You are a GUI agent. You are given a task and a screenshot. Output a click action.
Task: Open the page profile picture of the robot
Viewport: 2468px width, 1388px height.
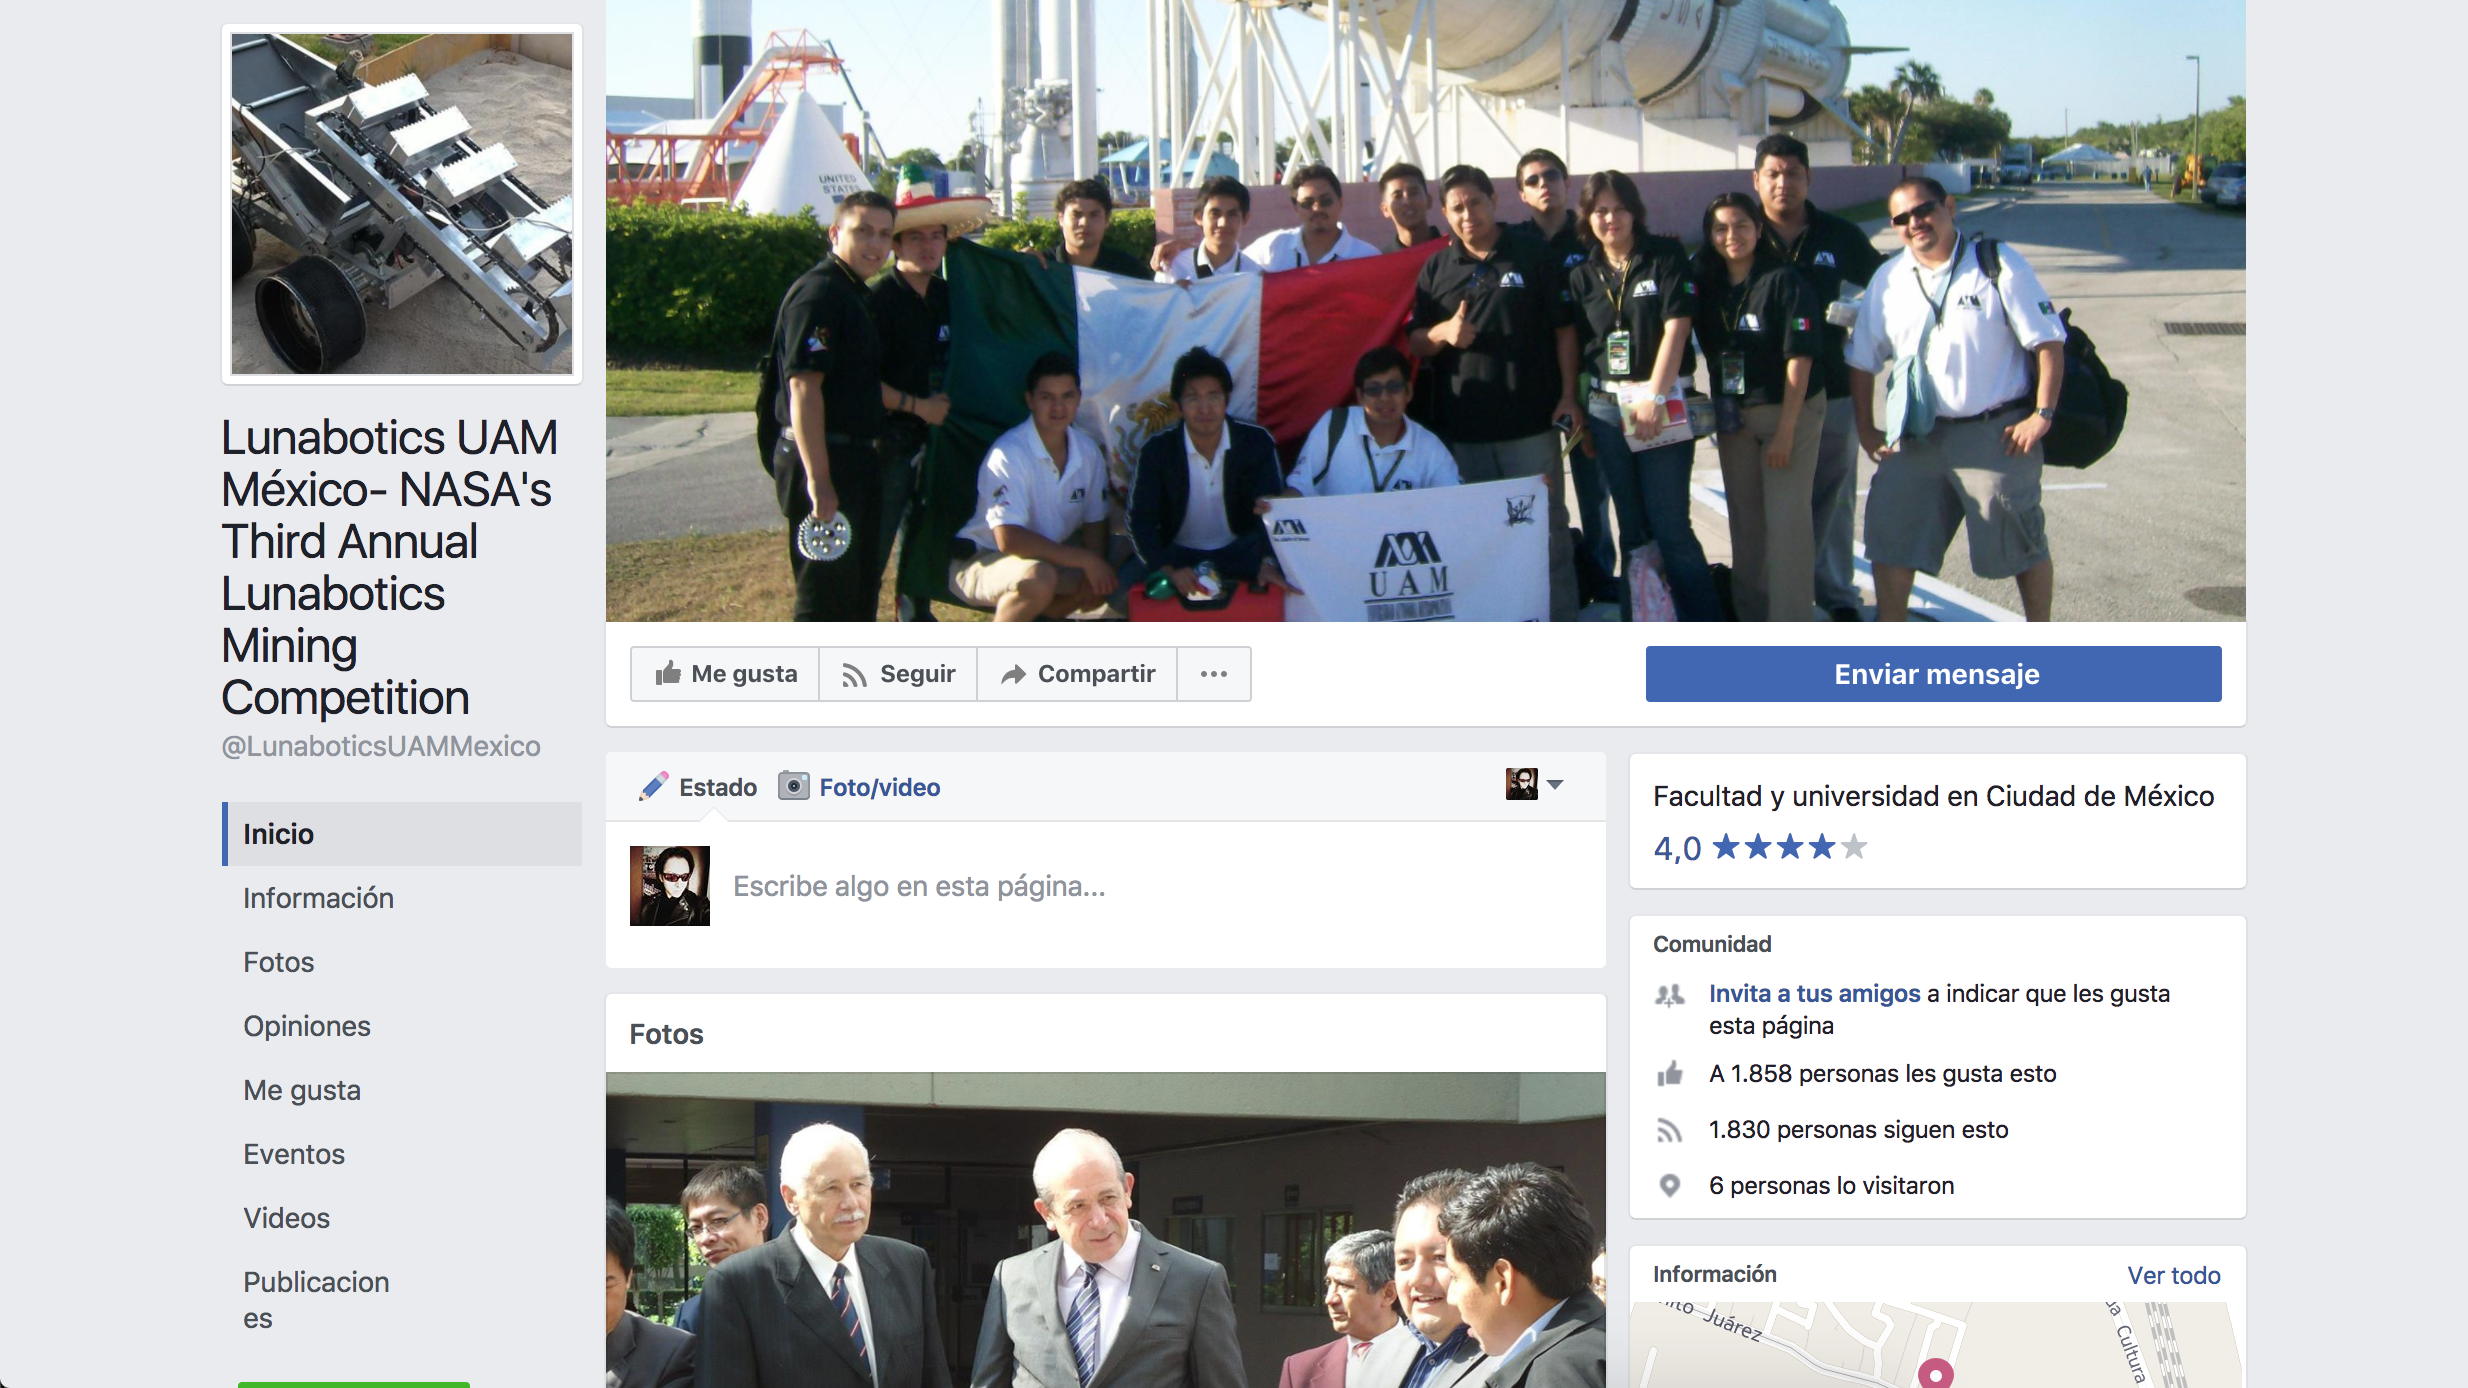coord(402,204)
